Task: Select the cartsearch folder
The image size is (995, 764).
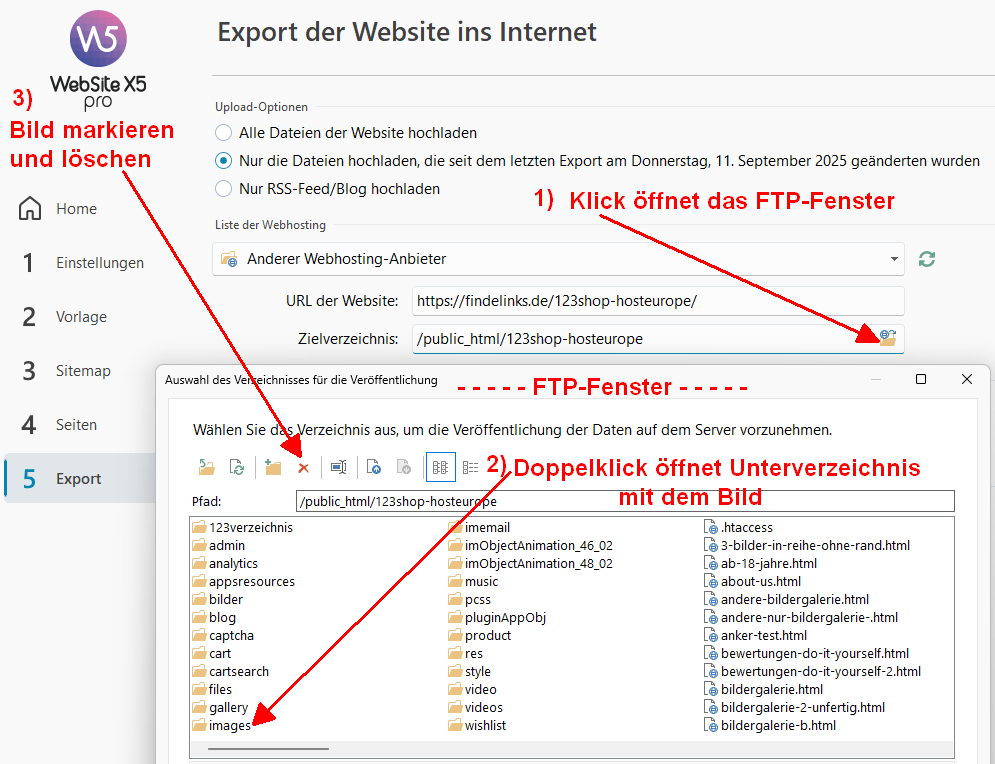Action: [x=231, y=671]
